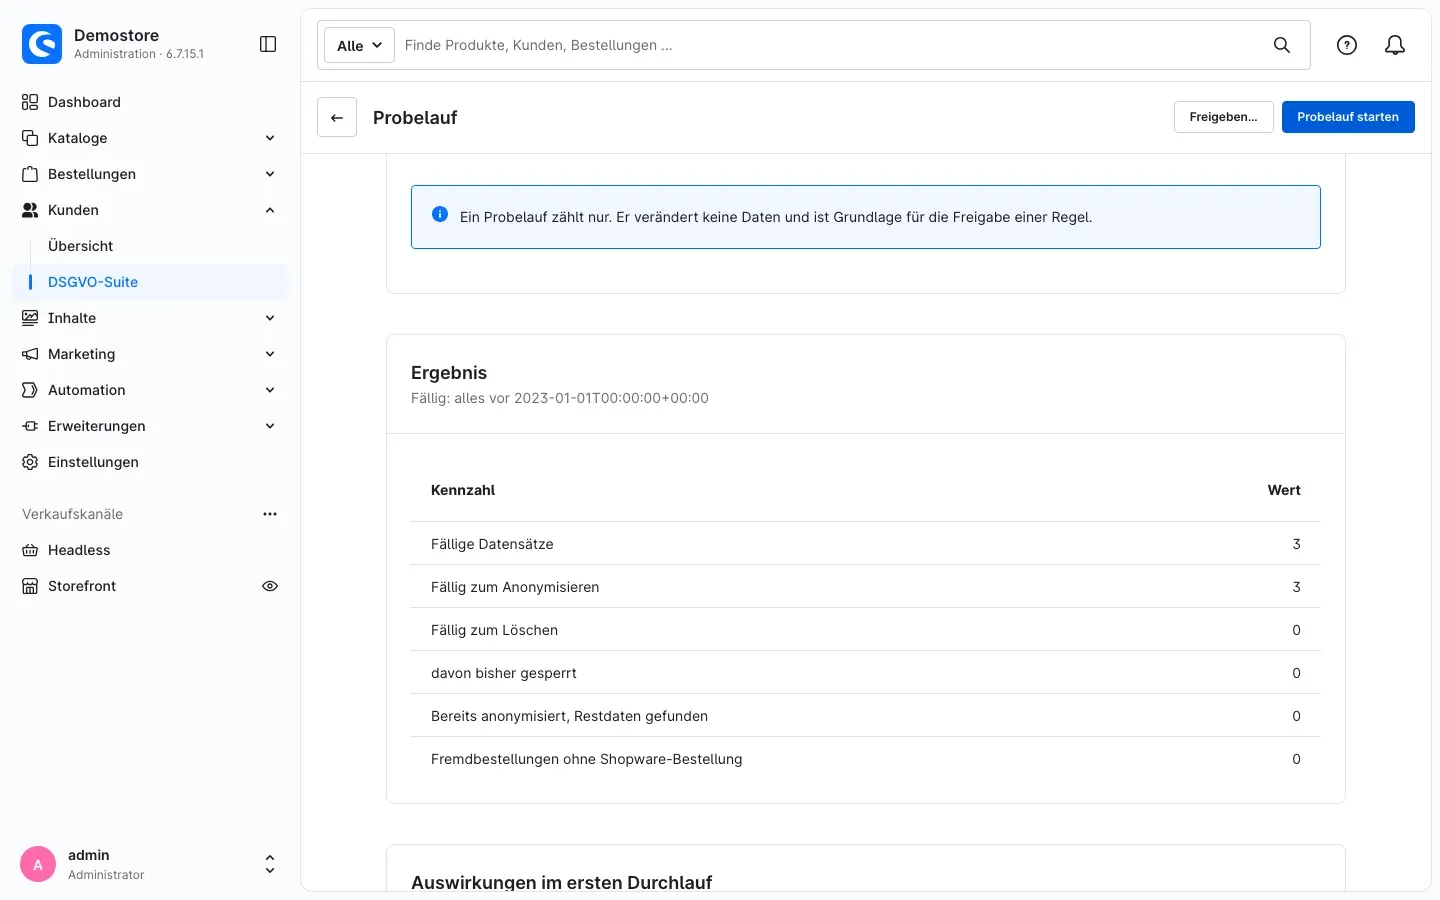Click the Automation icon in sidebar

click(x=30, y=390)
